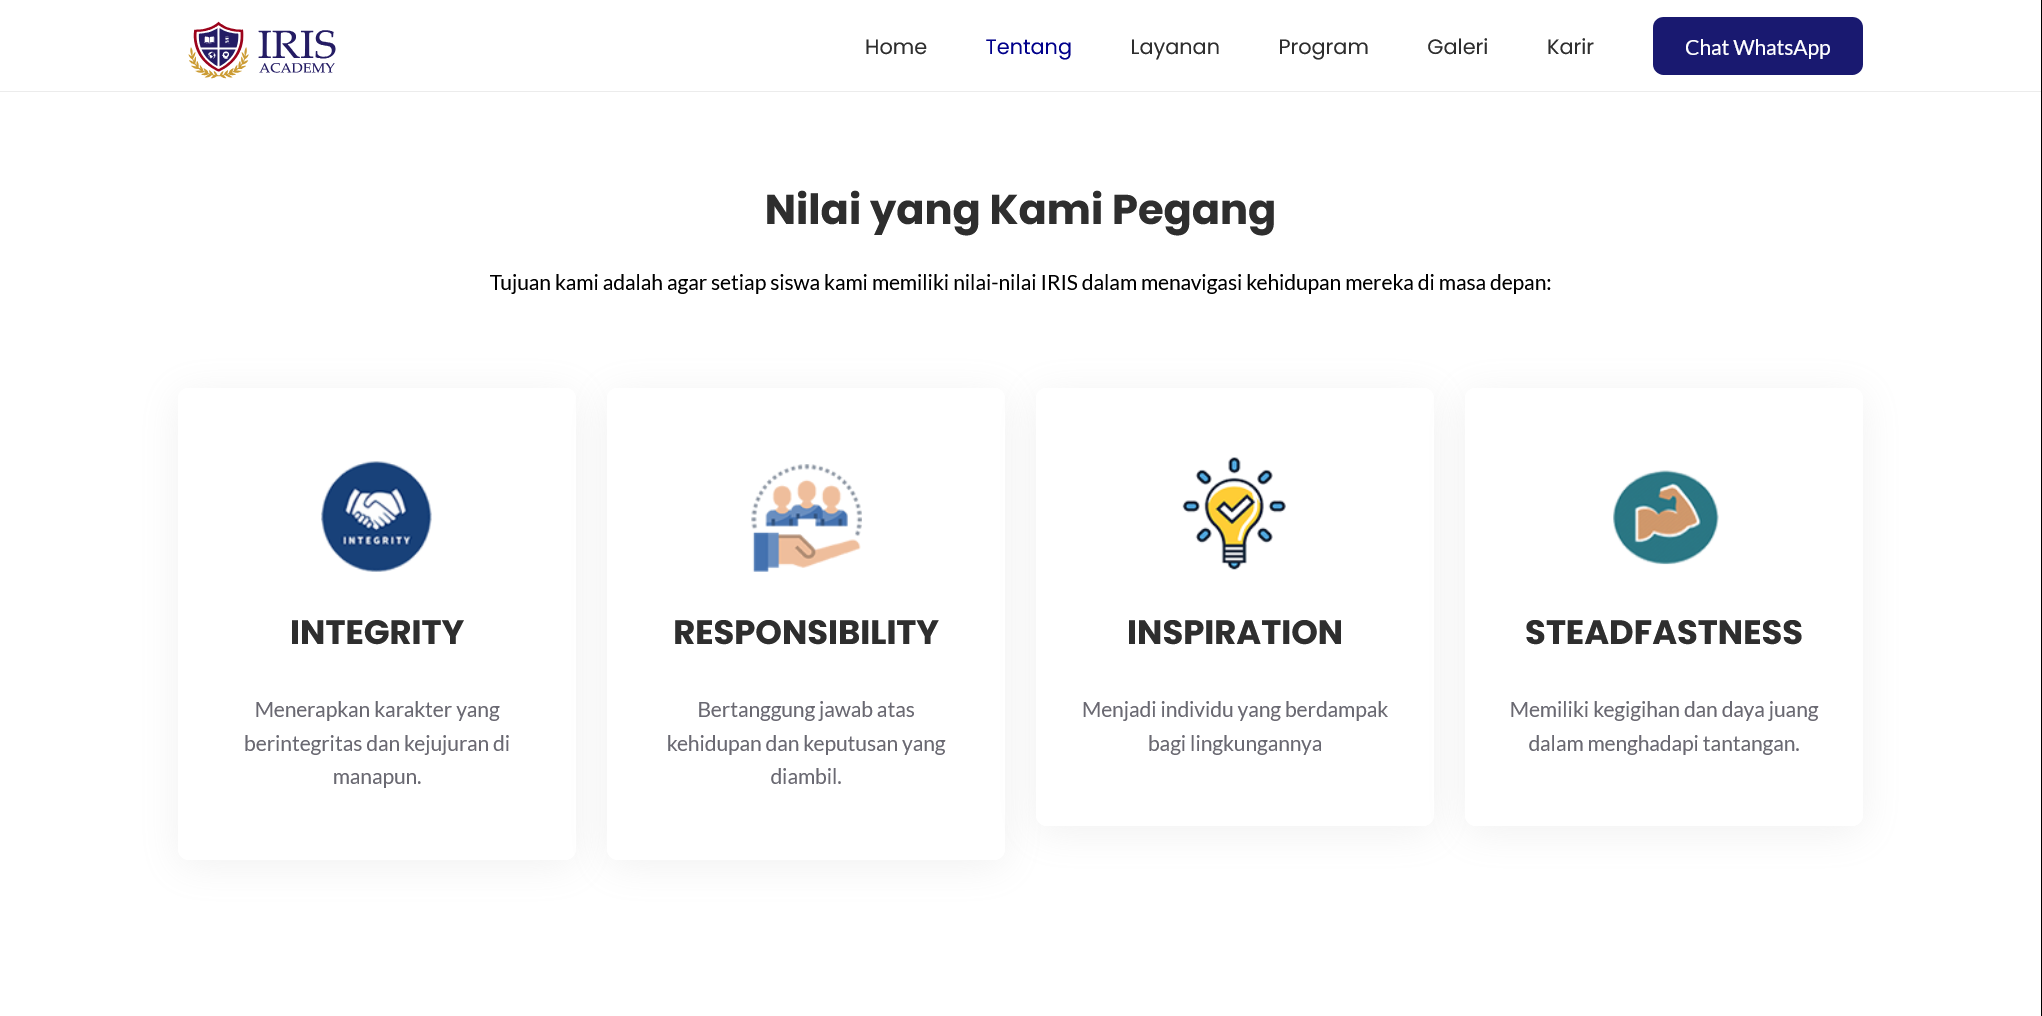This screenshot has width=2042, height=1016.
Task: Click the IRIS Academy logo
Action: pos(263,49)
